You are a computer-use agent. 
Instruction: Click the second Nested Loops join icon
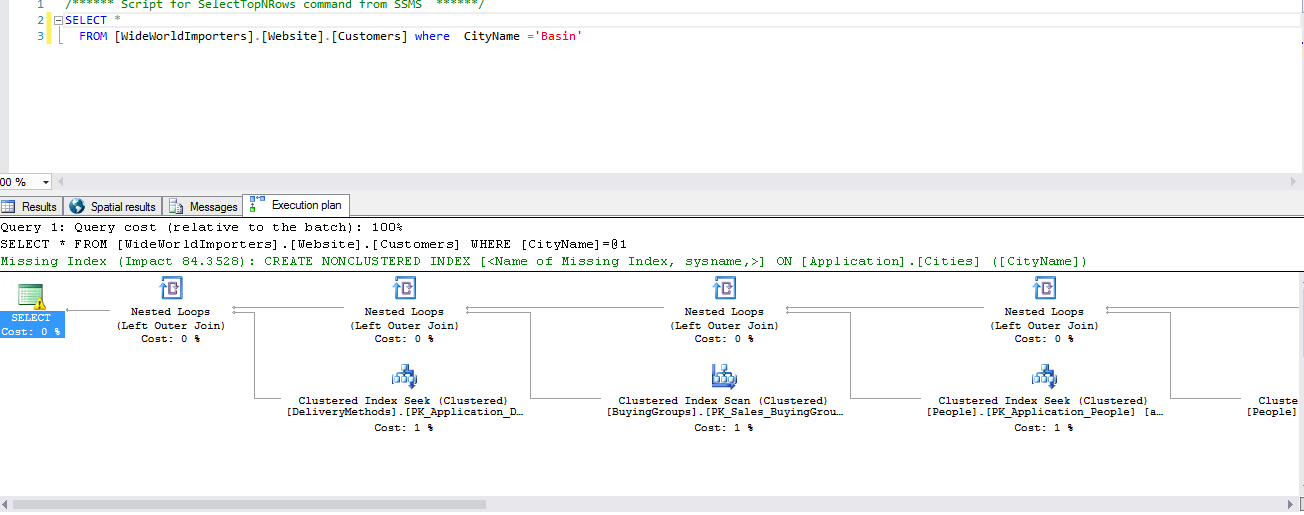pyautogui.click(x=404, y=290)
